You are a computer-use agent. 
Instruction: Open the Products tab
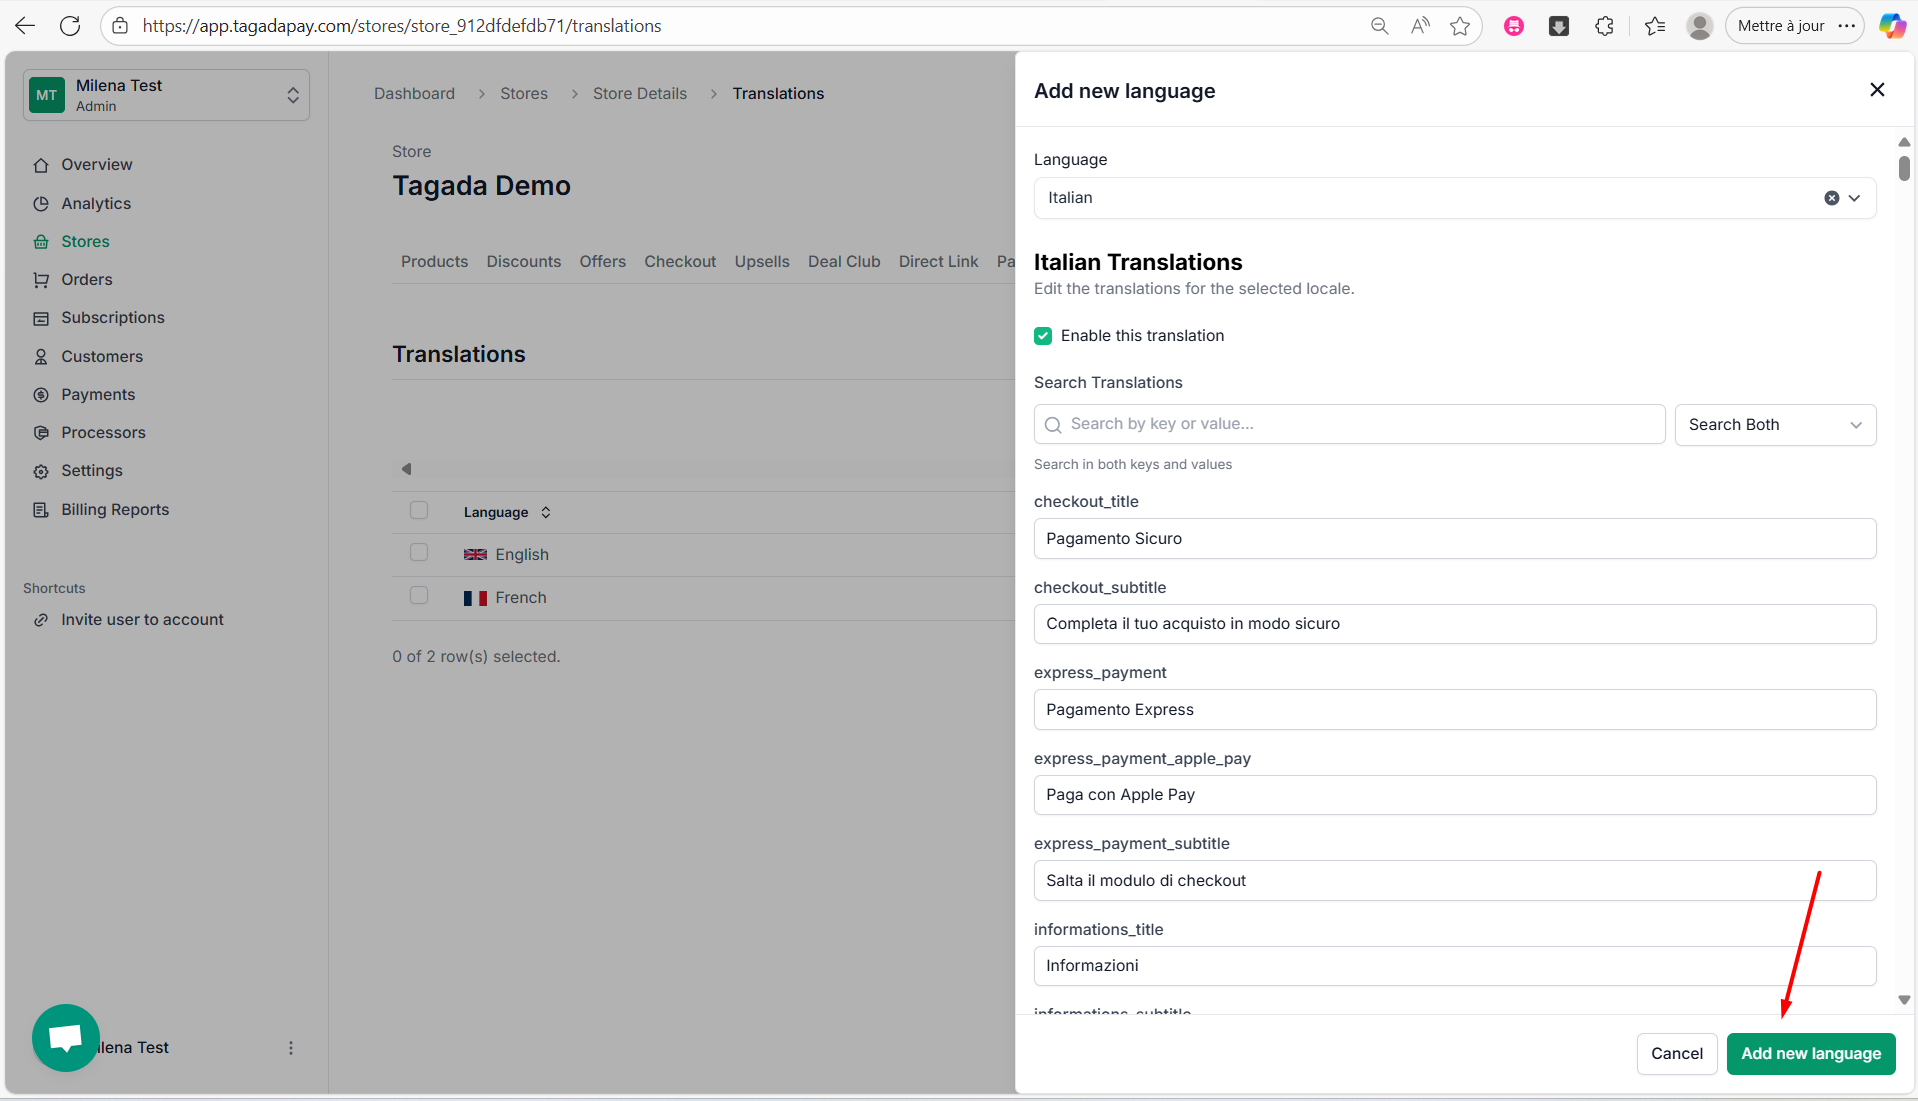434,262
